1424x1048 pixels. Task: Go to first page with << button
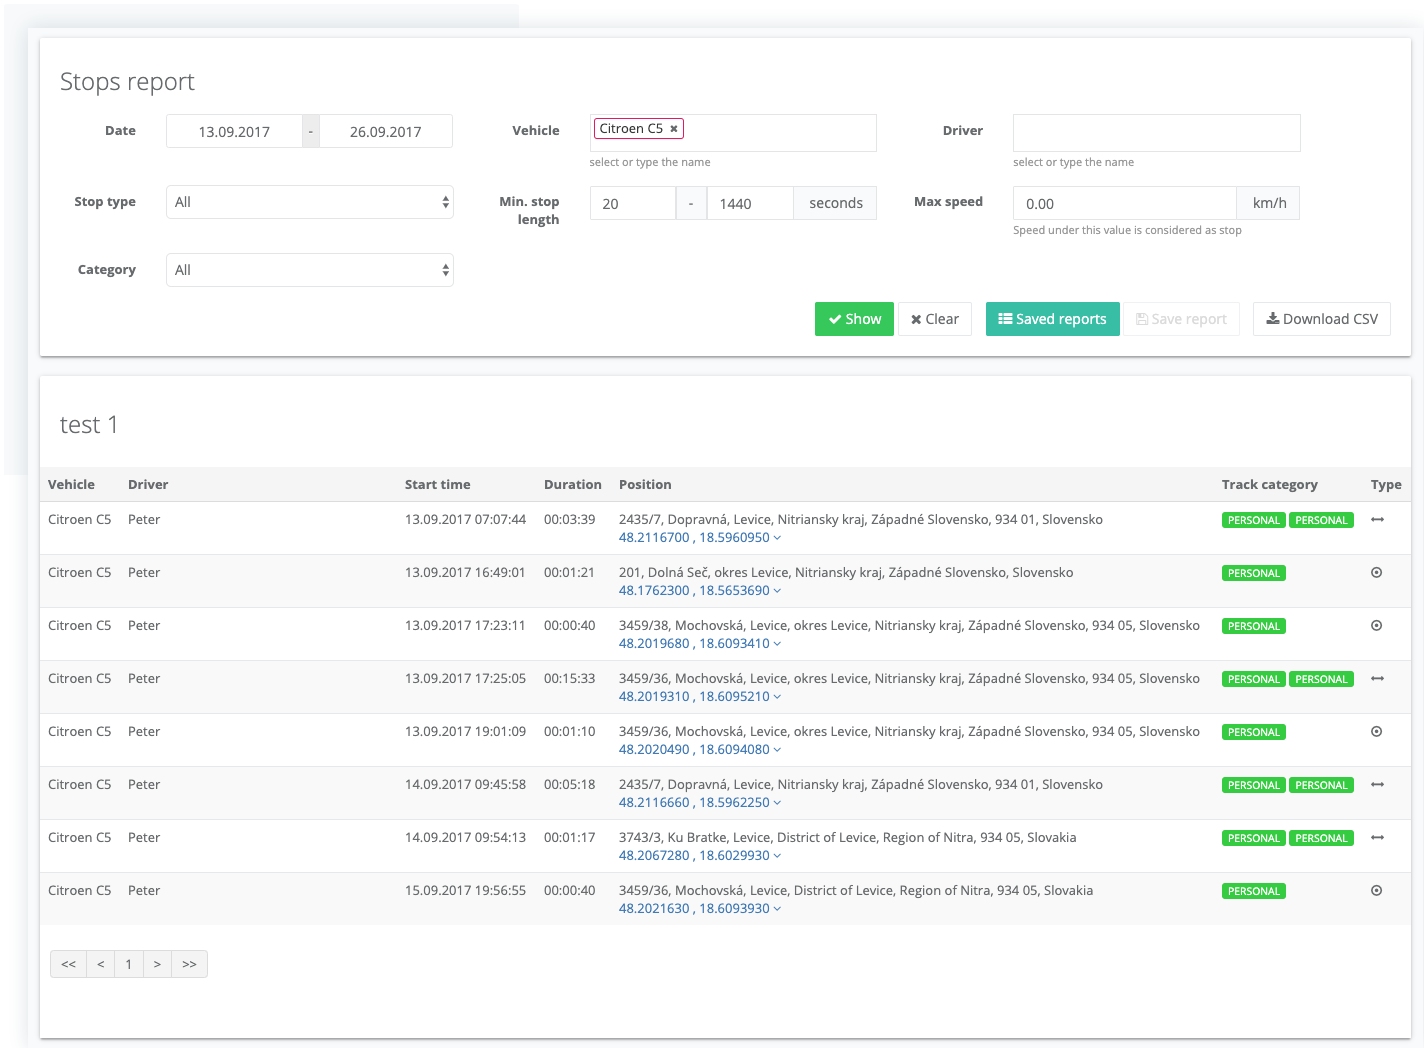[68, 964]
